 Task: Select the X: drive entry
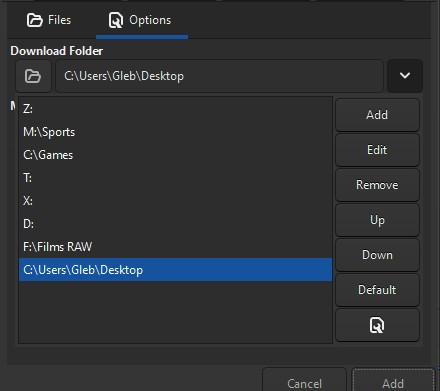click(175, 201)
